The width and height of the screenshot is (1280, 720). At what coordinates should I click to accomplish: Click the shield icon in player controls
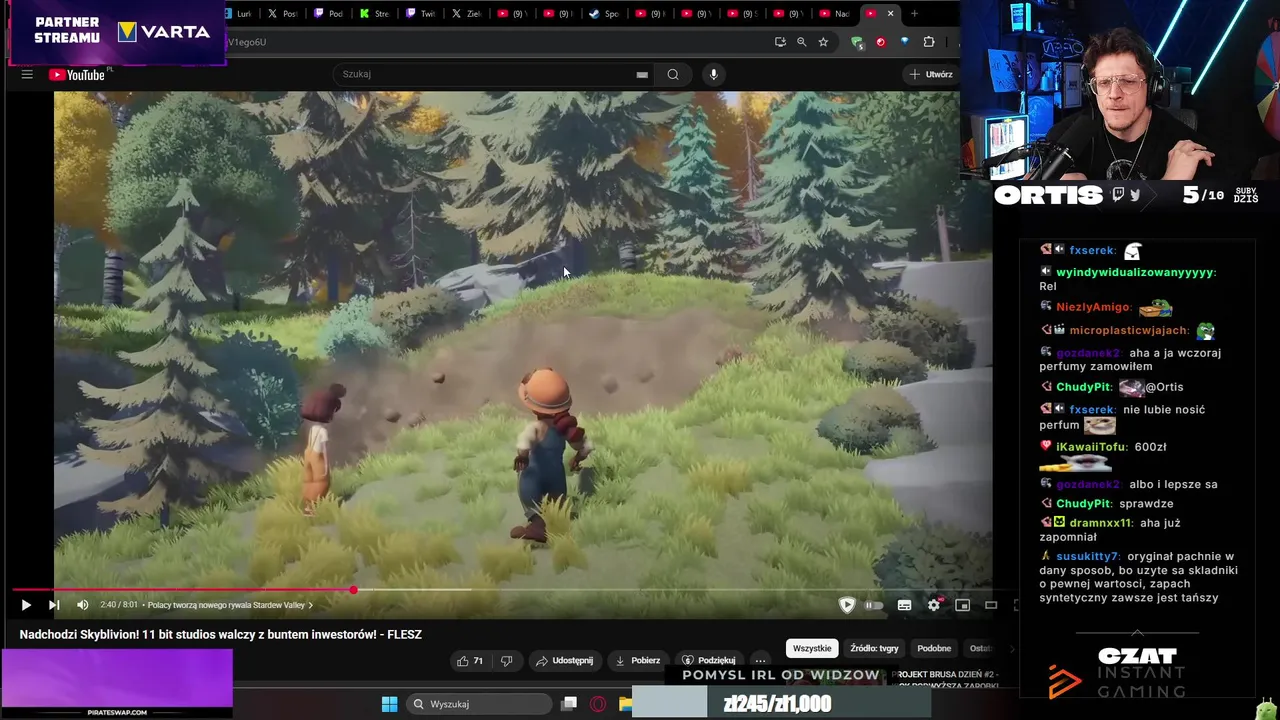(847, 605)
